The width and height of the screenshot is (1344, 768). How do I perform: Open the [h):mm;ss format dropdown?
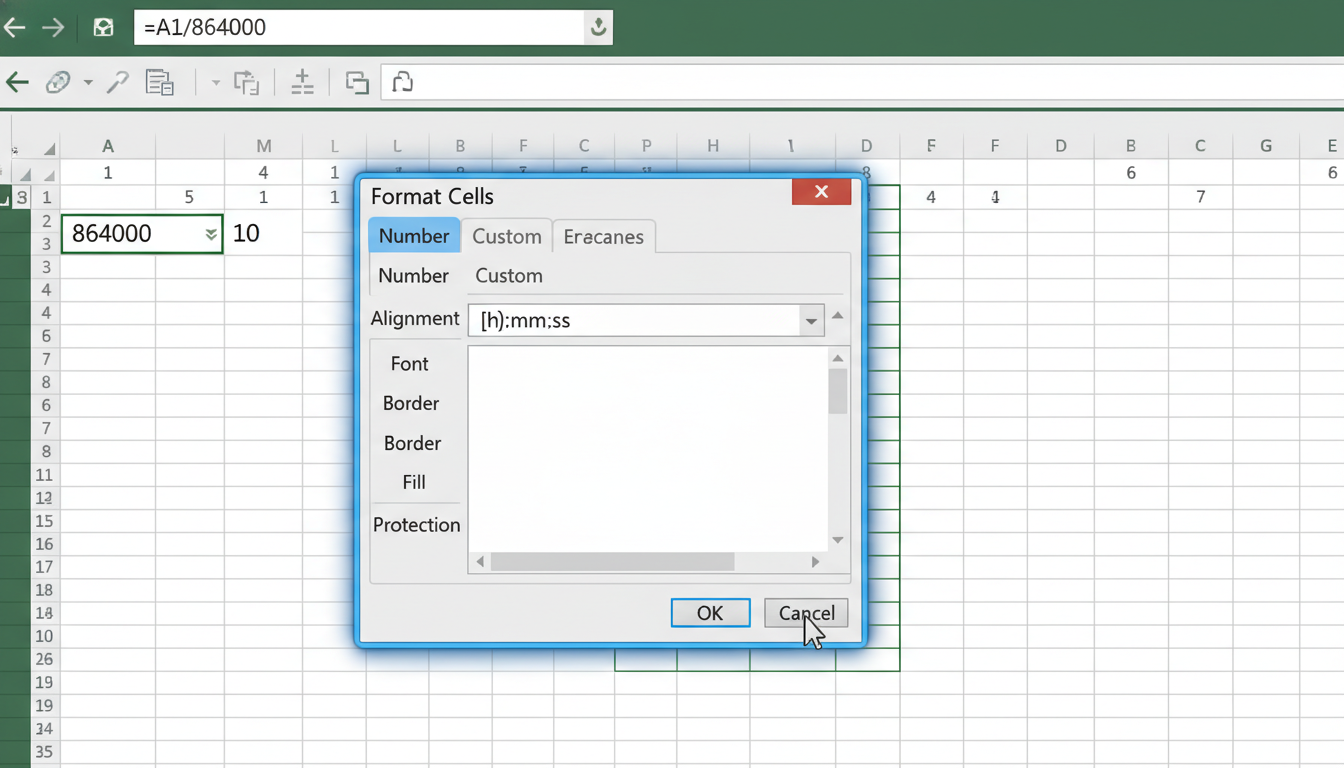coord(811,320)
